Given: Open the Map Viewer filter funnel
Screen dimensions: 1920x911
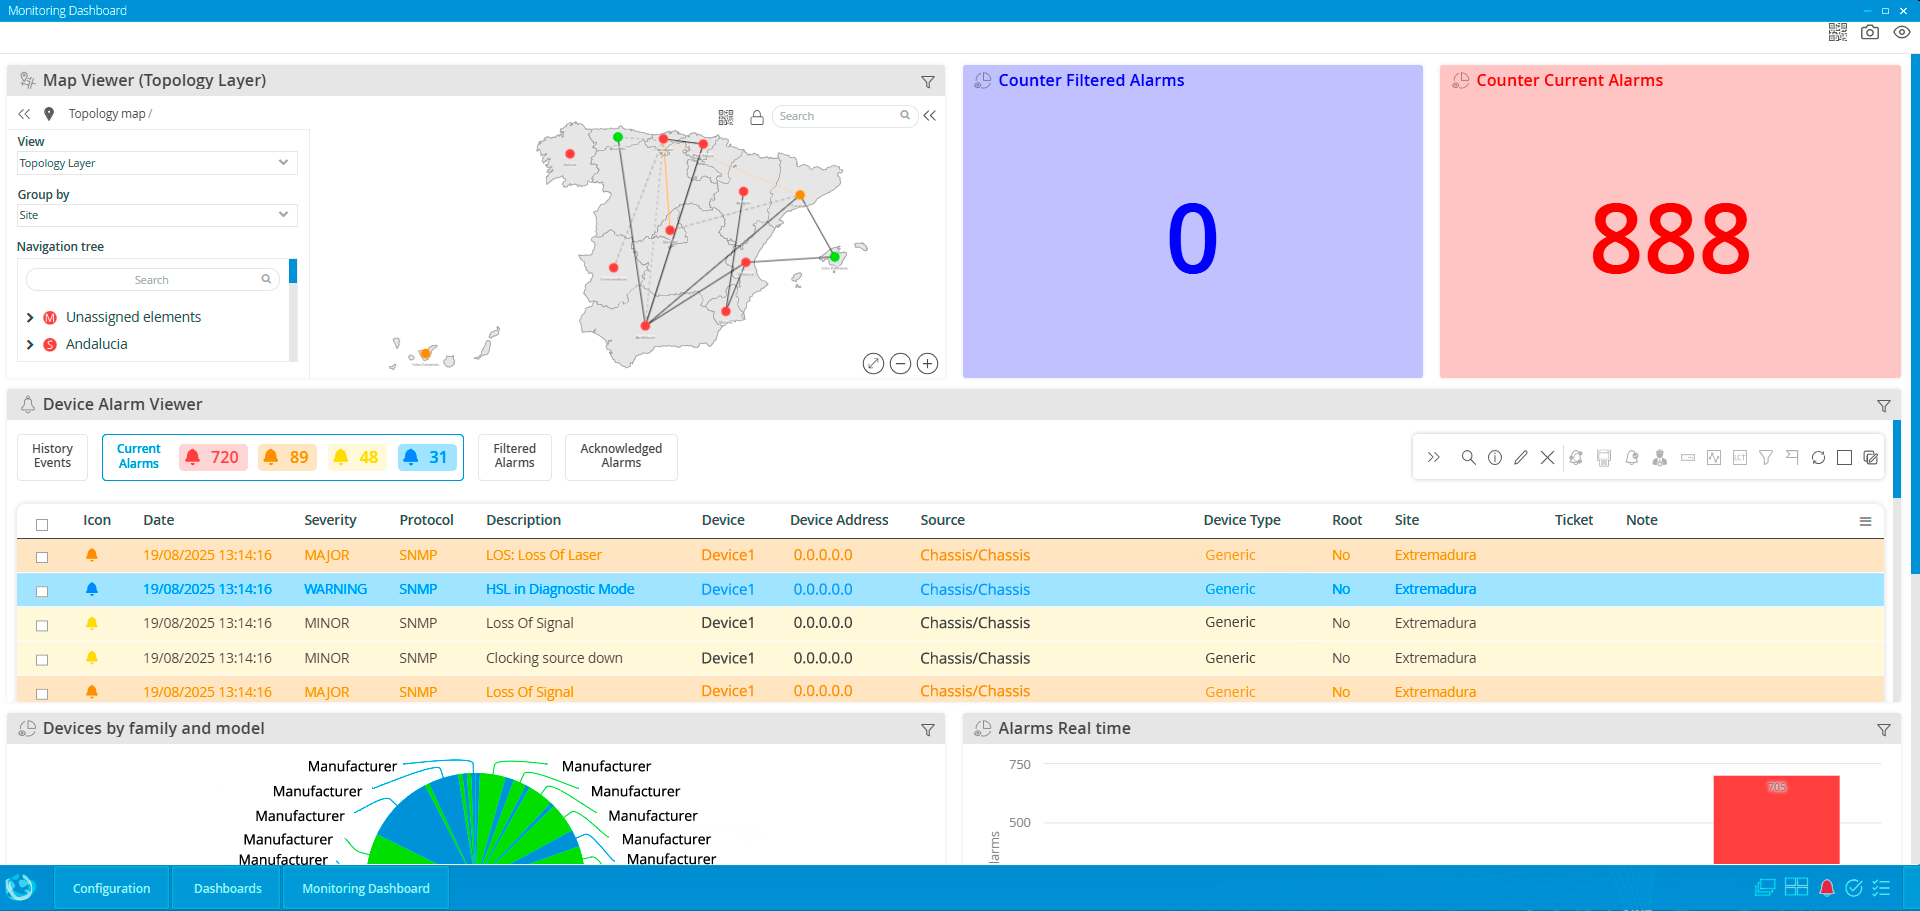Looking at the screenshot, I should (928, 82).
